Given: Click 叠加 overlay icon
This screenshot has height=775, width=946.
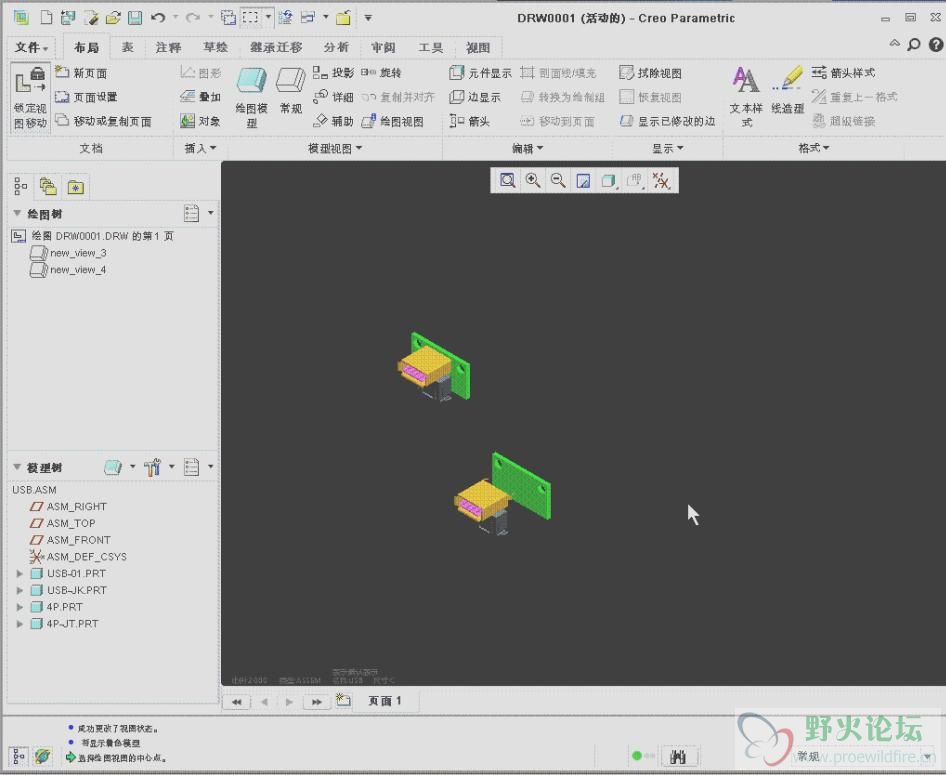Looking at the screenshot, I should pos(200,97).
